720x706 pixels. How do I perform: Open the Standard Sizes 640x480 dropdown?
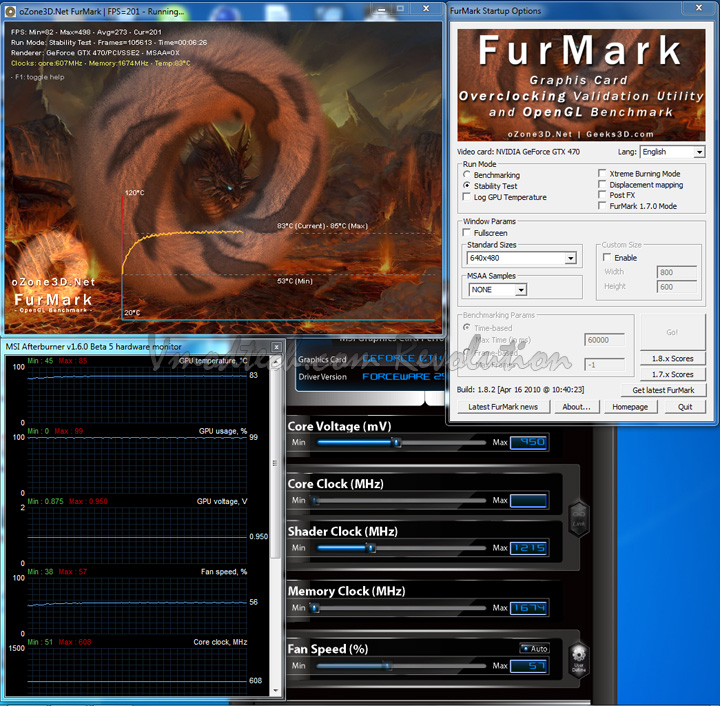570,258
